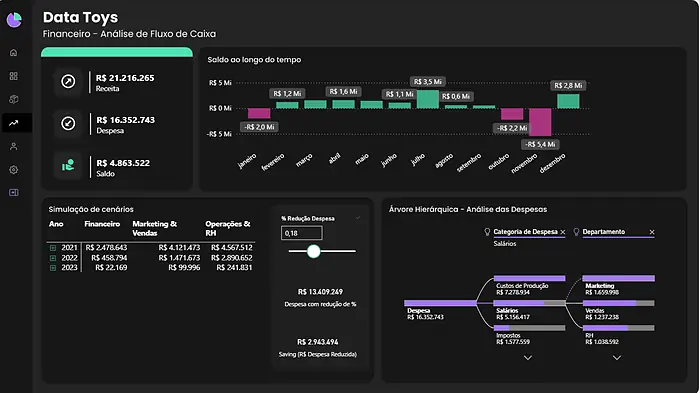
Task: Click the outubro -R$ 2,2 Mi bar
Action: click(512, 114)
